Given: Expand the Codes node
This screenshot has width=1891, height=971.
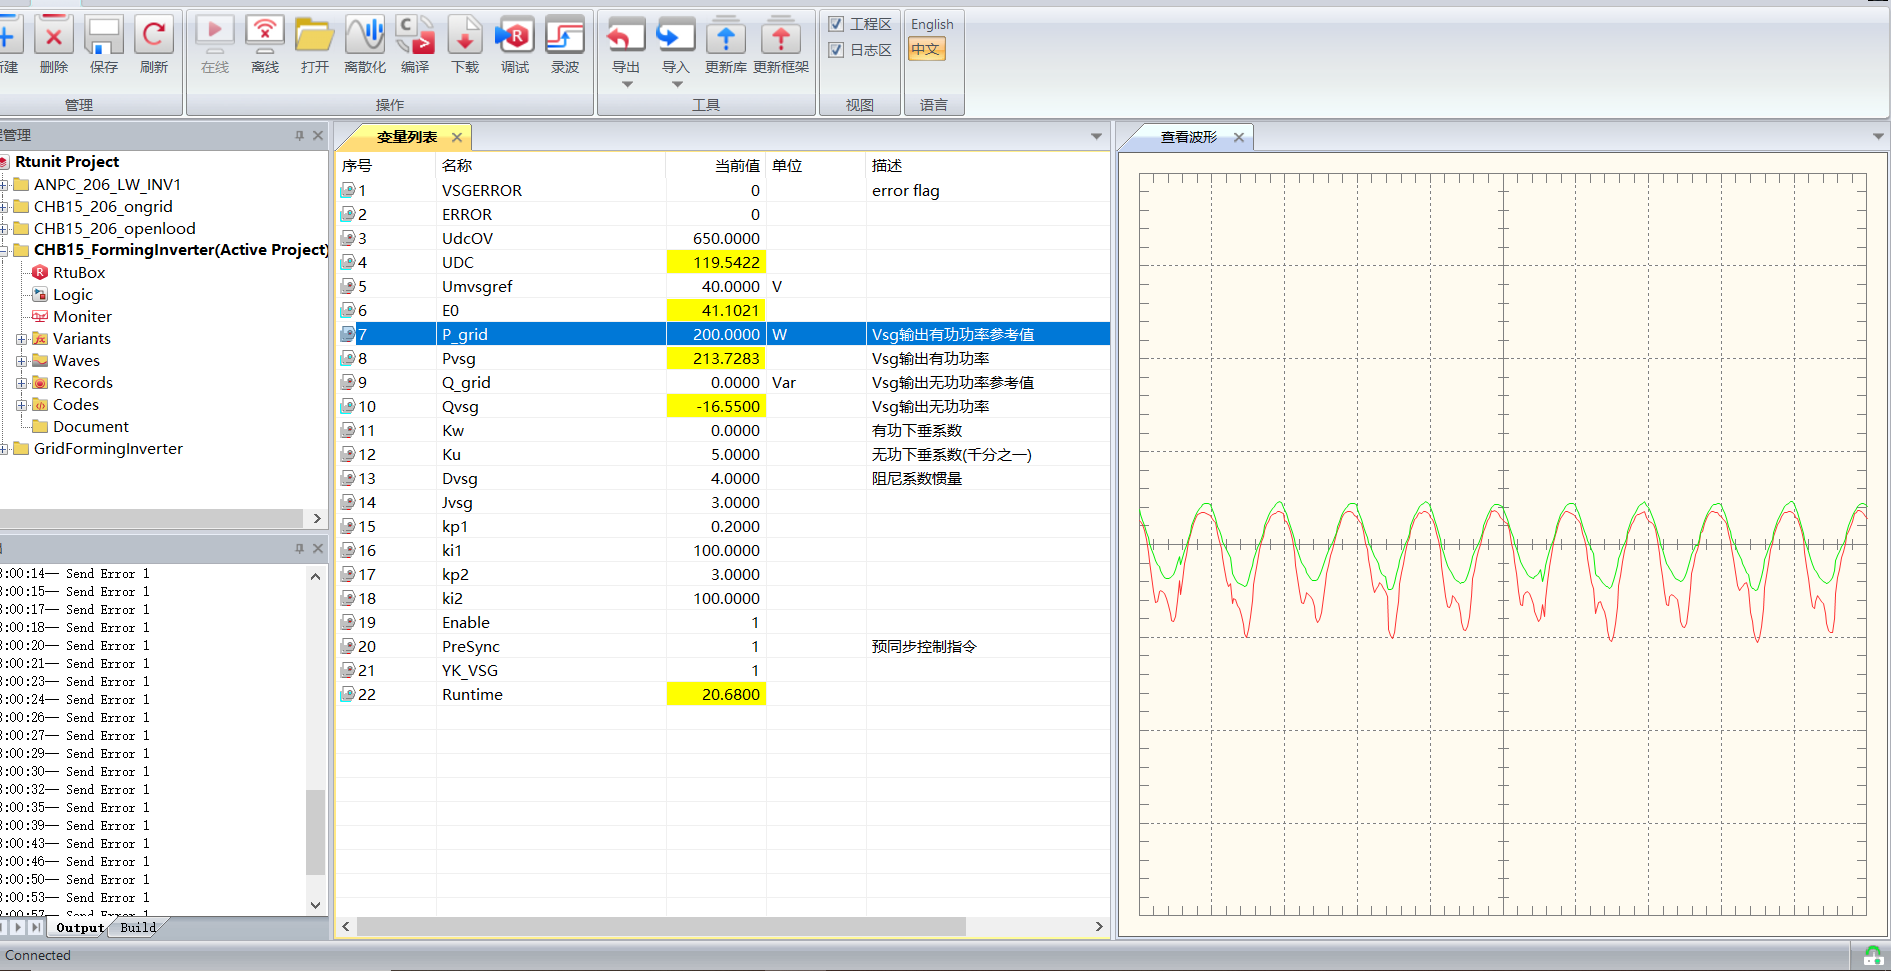Looking at the screenshot, I should coord(21,405).
